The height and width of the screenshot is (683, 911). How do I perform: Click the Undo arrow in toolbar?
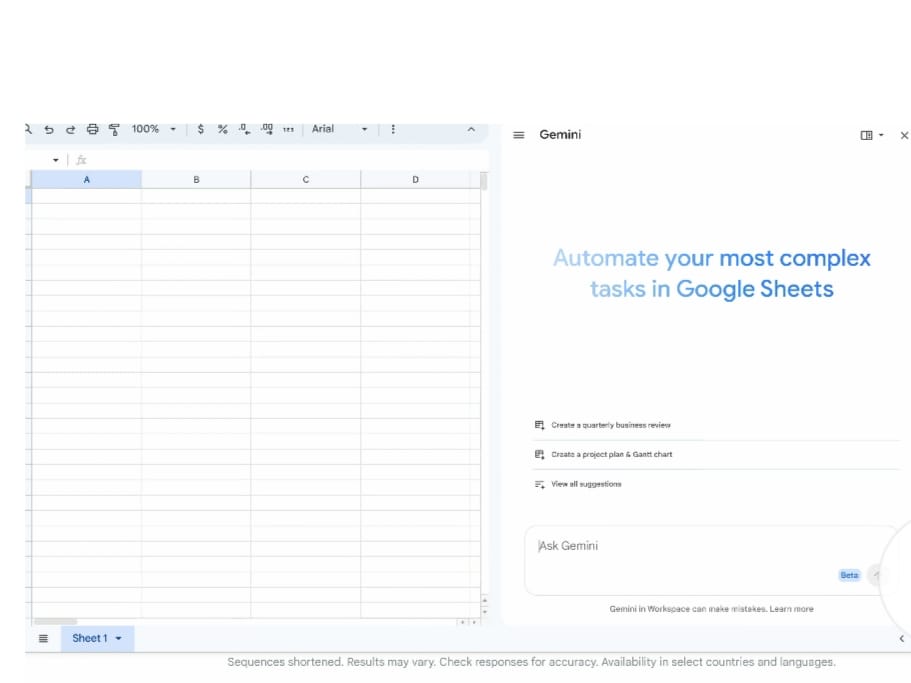pos(49,129)
